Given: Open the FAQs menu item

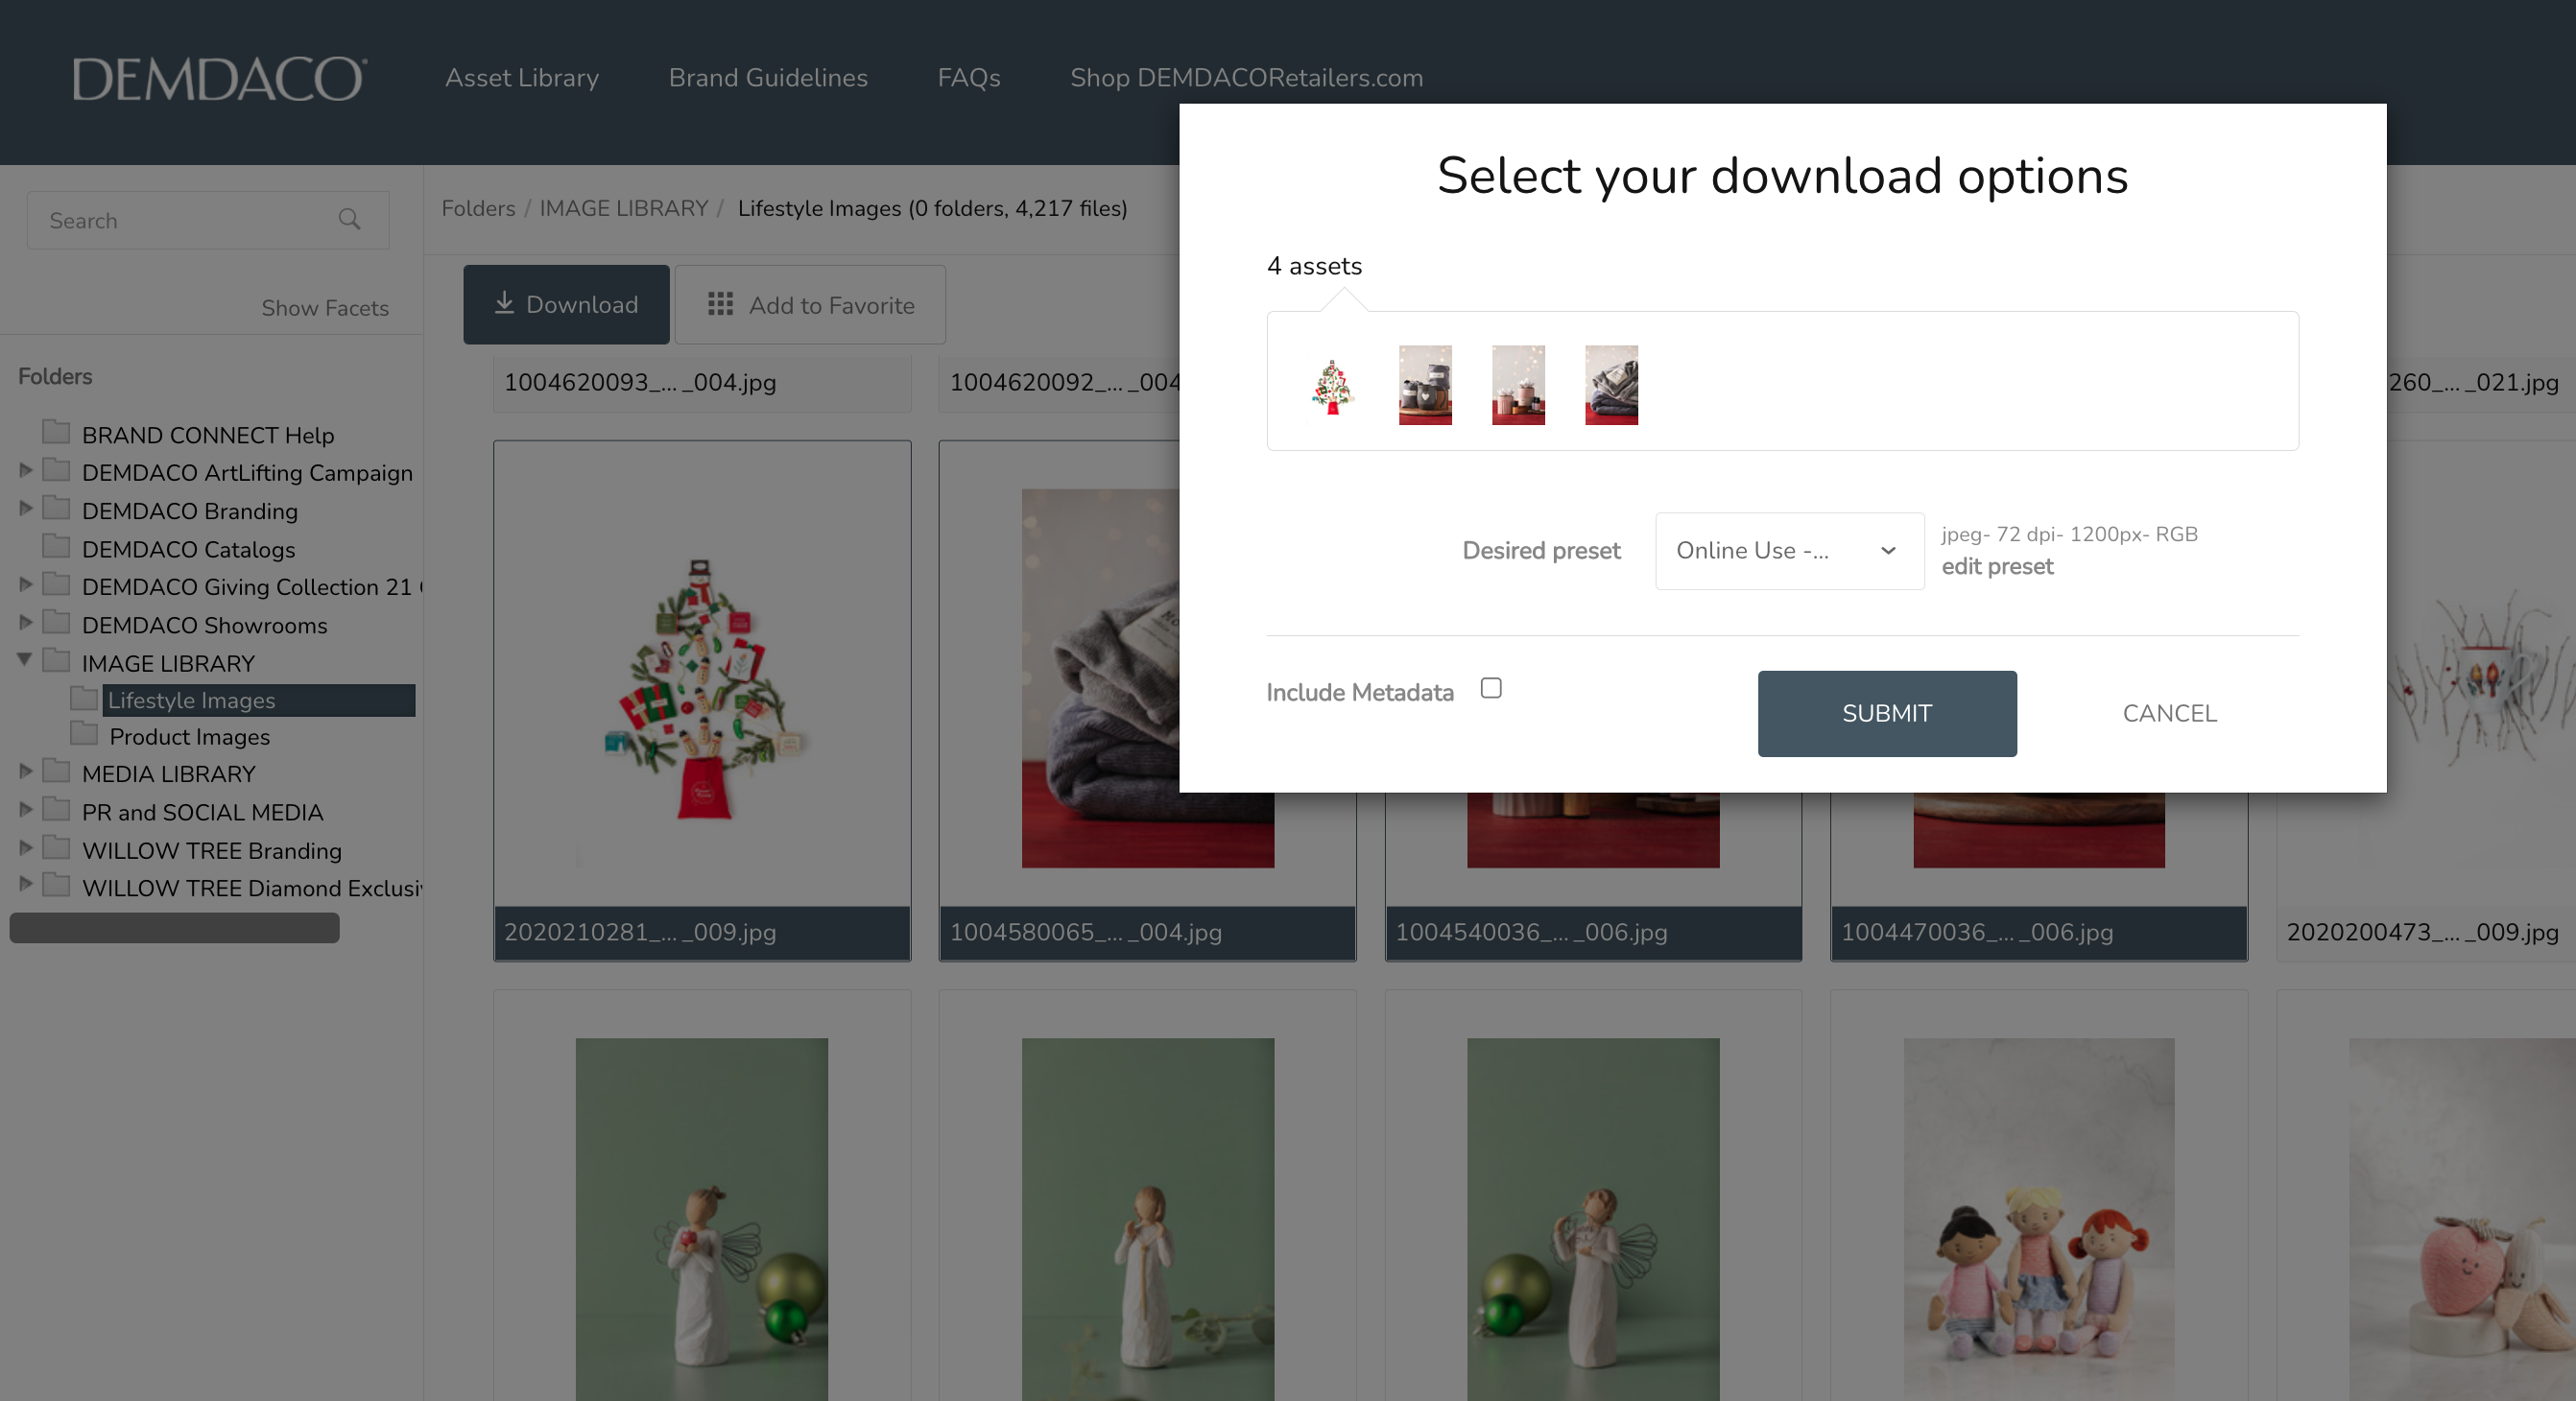Looking at the screenshot, I should click(969, 78).
